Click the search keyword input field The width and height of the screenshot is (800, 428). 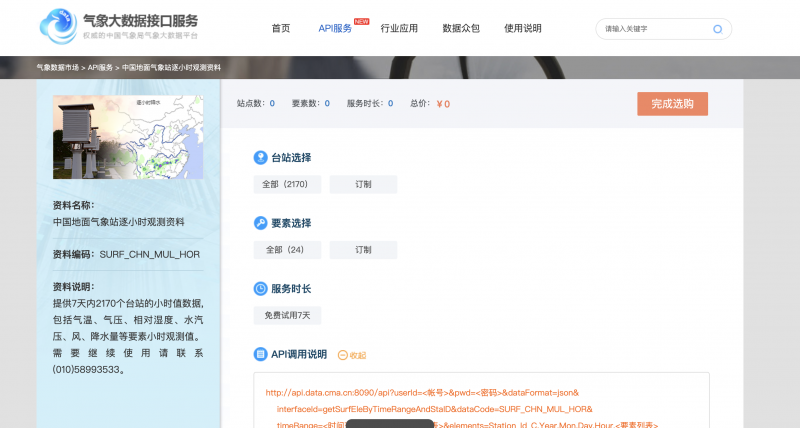pos(655,29)
